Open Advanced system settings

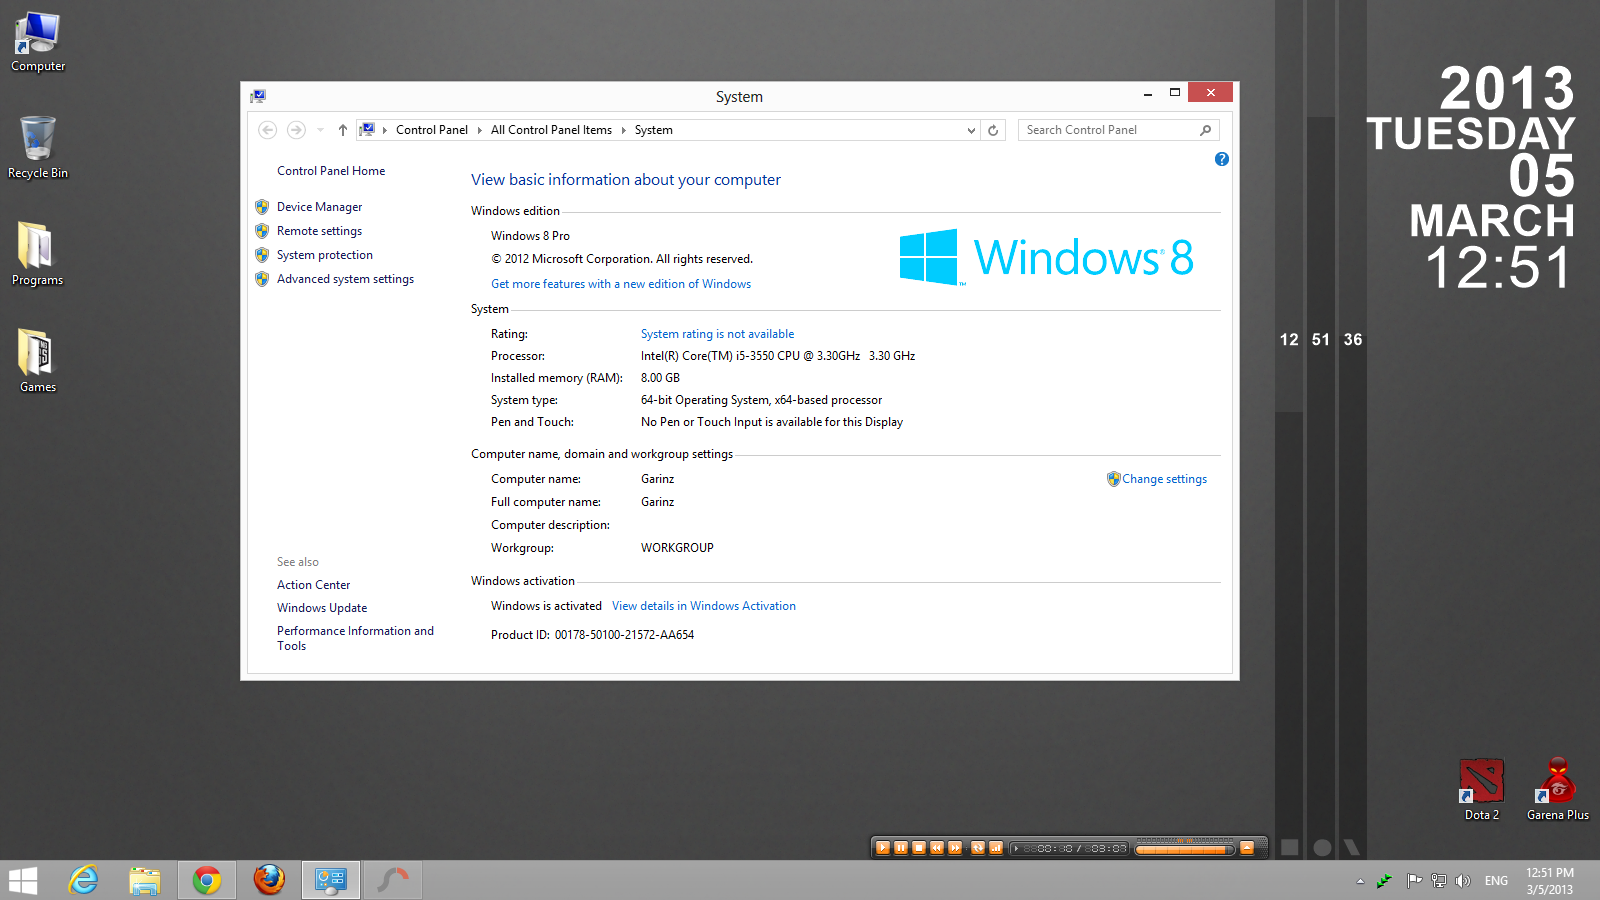[x=345, y=279]
